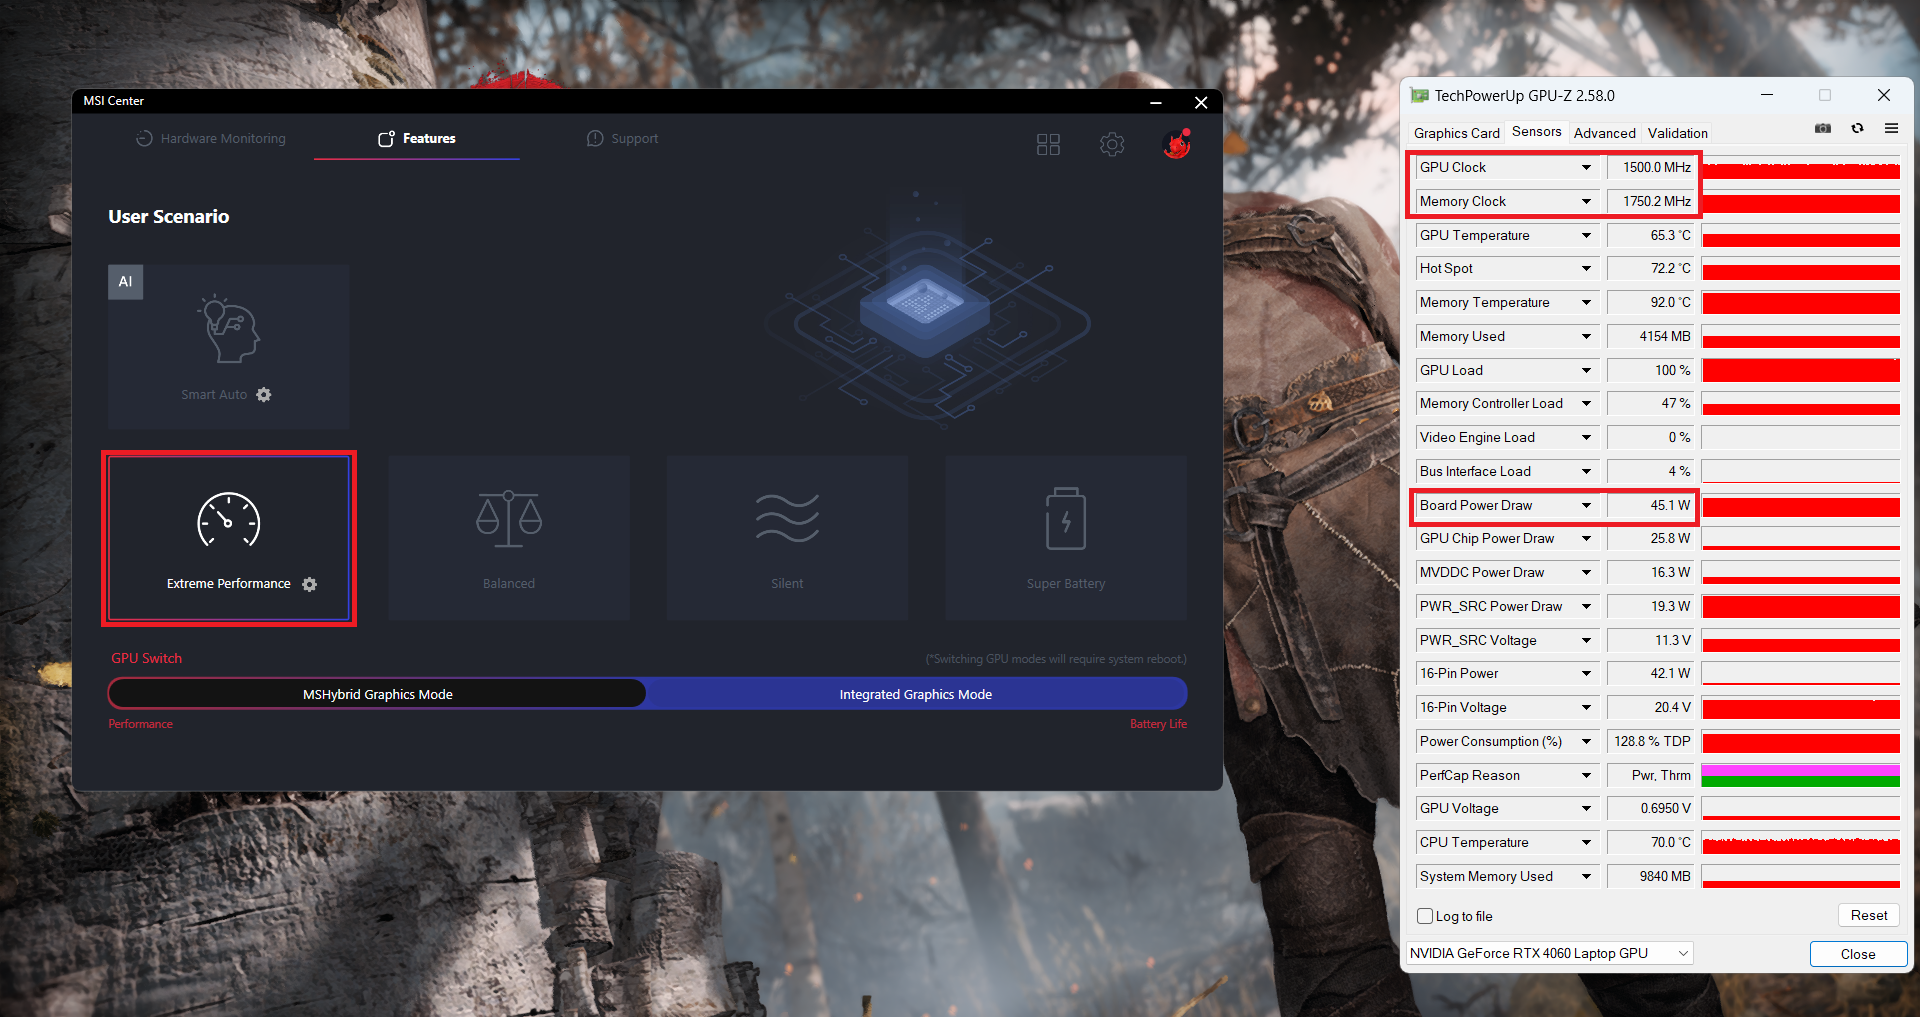The width and height of the screenshot is (1920, 1017).
Task: Click the Close button in GPU-Z
Action: pyautogui.click(x=1858, y=954)
